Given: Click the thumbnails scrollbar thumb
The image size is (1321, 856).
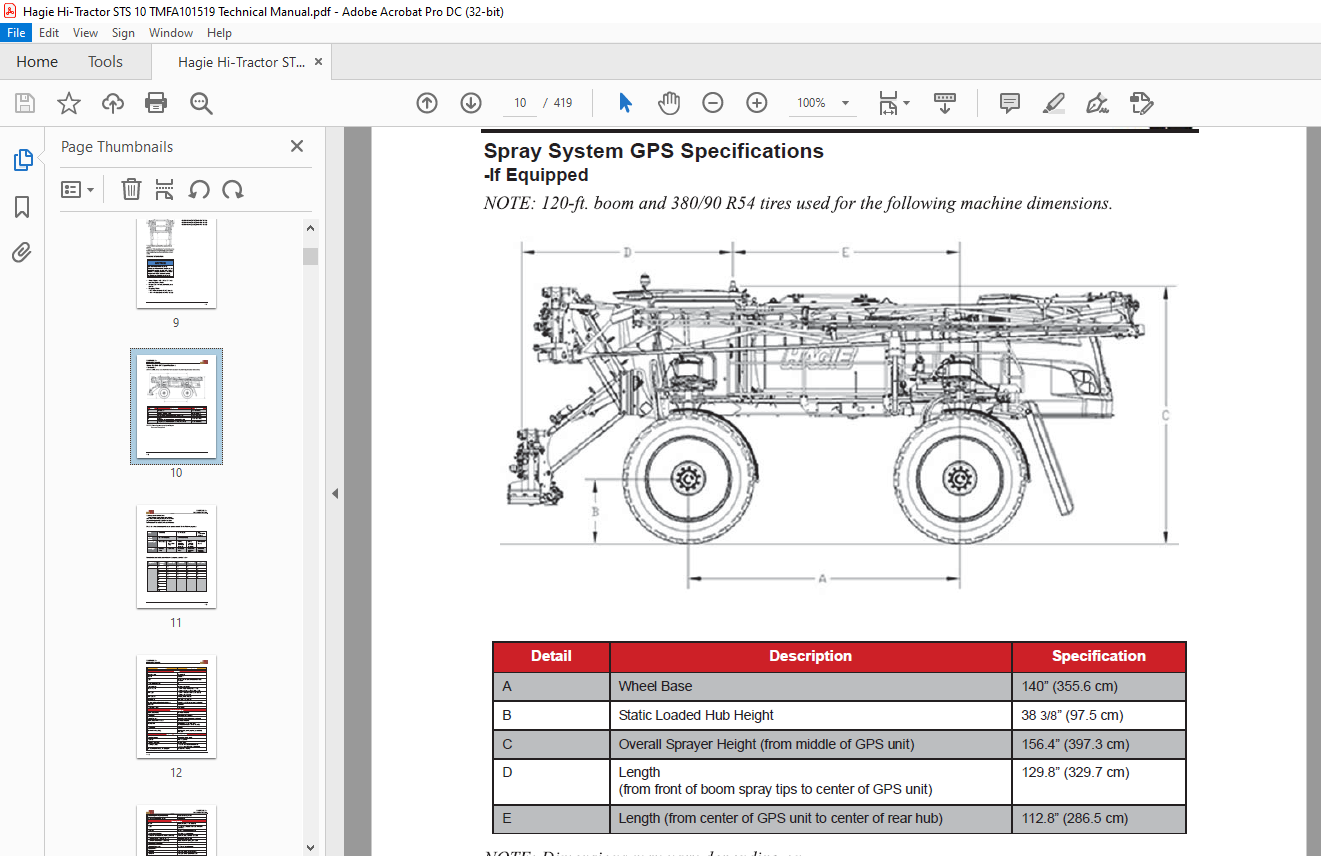Looking at the screenshot, I should (x=310, y=256).
